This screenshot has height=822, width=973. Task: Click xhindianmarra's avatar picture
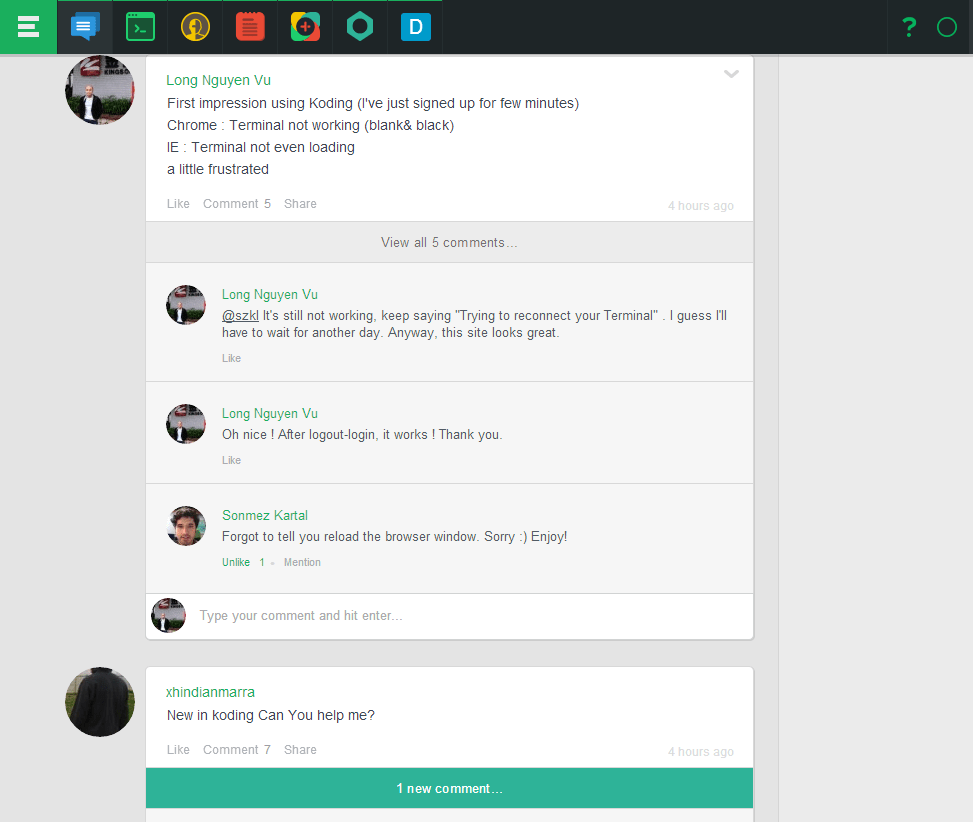(100, 702)
